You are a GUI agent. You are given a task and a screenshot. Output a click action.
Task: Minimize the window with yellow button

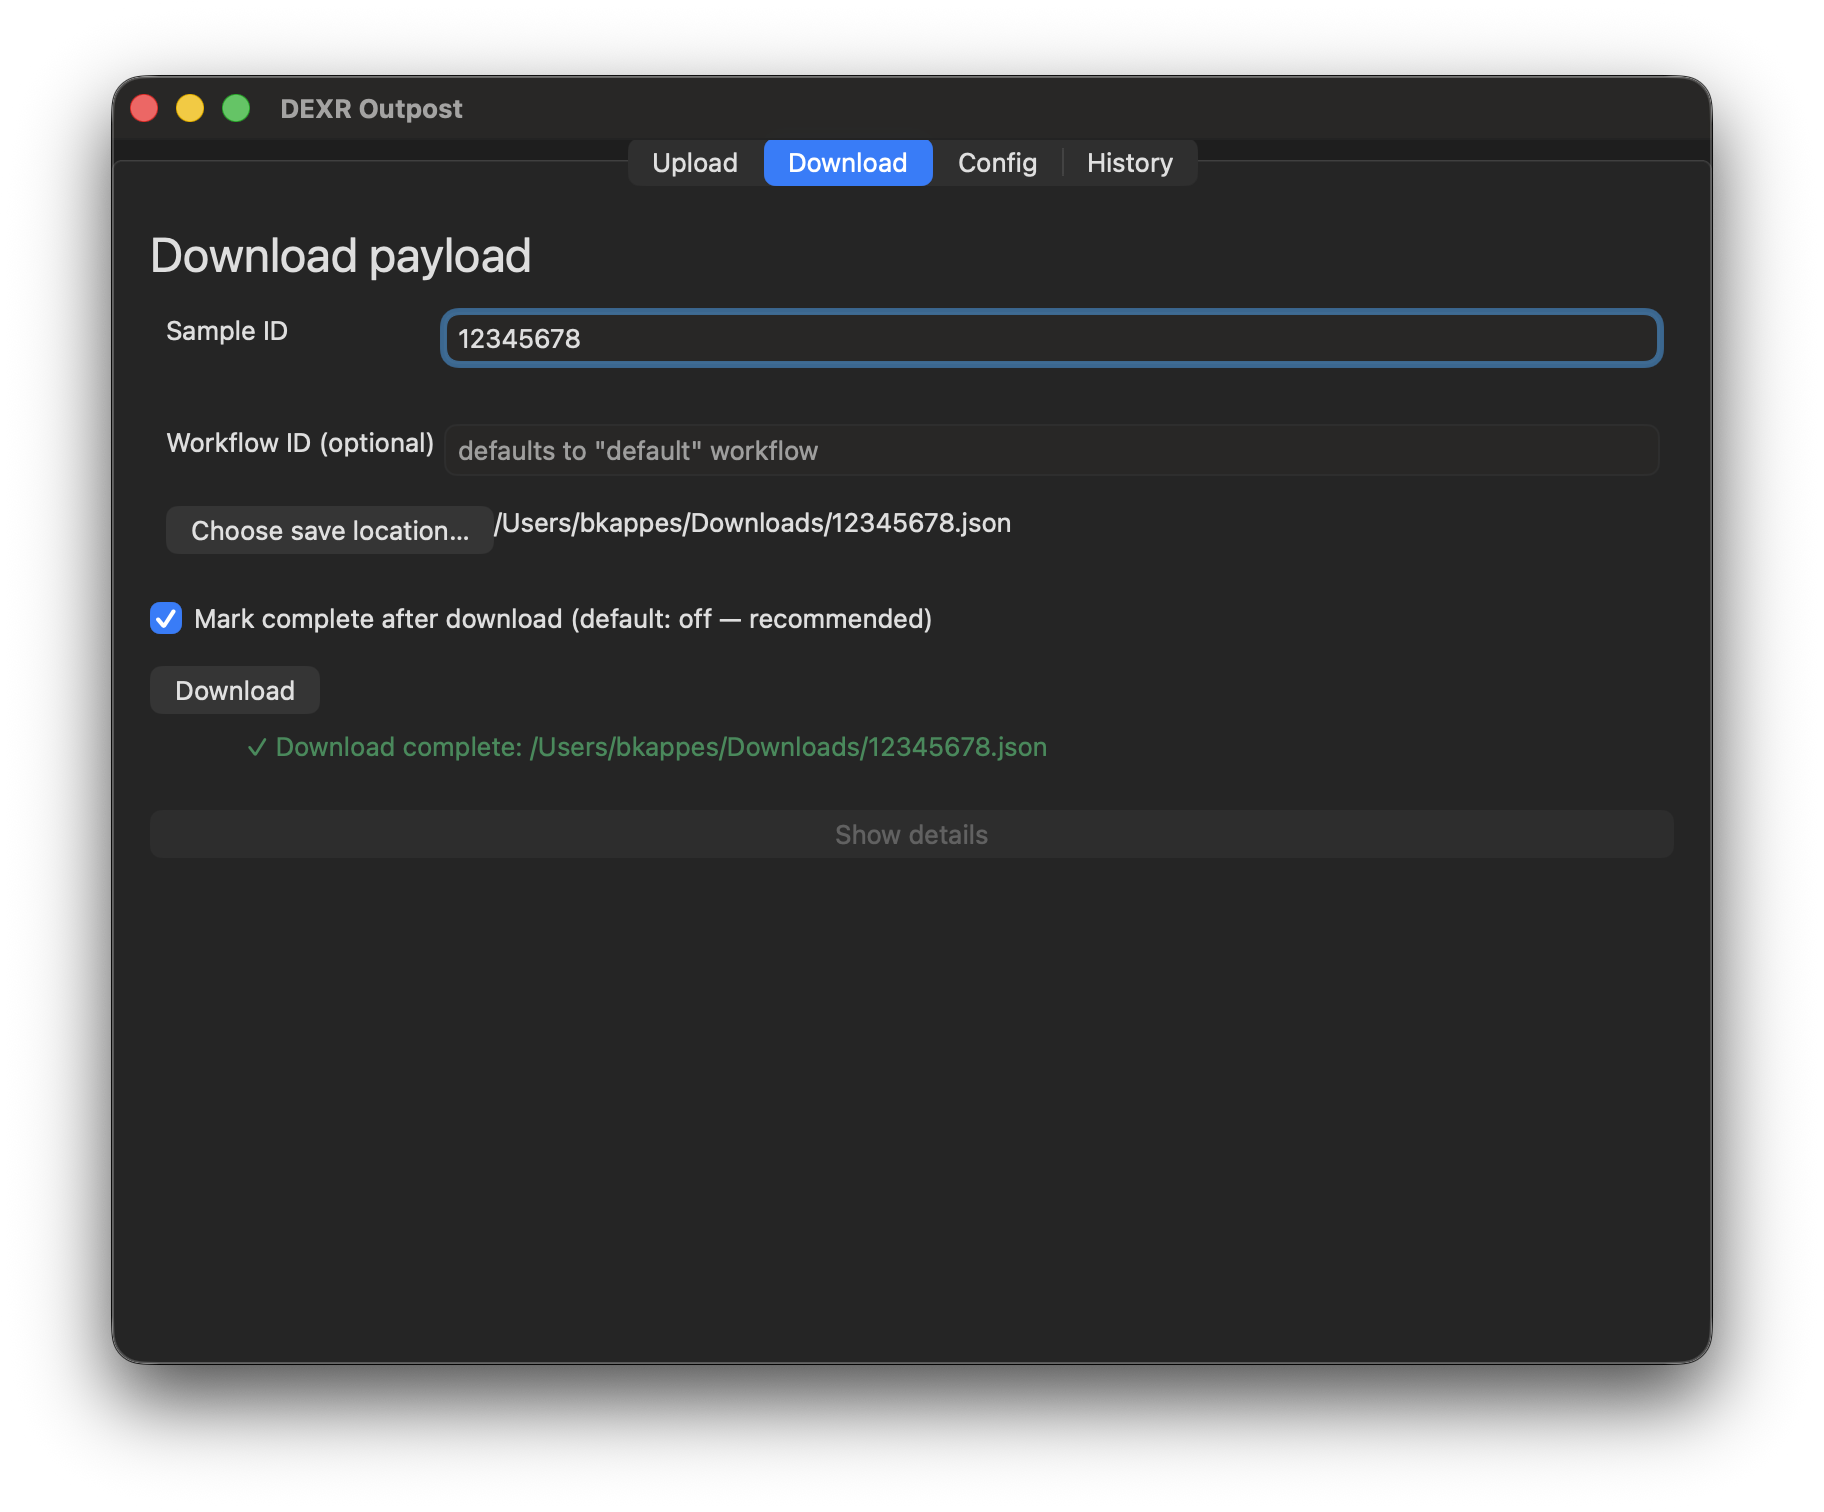point(190,108)
